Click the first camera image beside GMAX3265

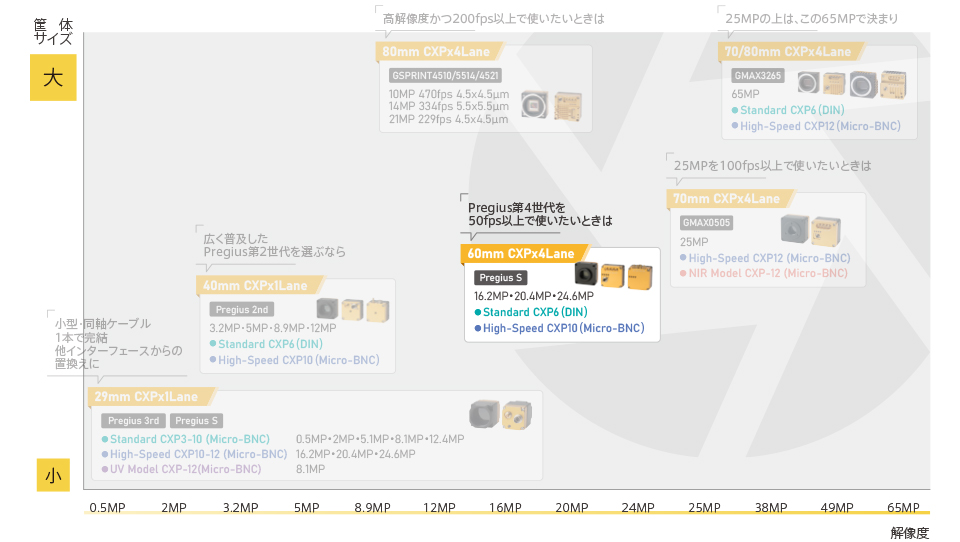click(x=808, y=84)
